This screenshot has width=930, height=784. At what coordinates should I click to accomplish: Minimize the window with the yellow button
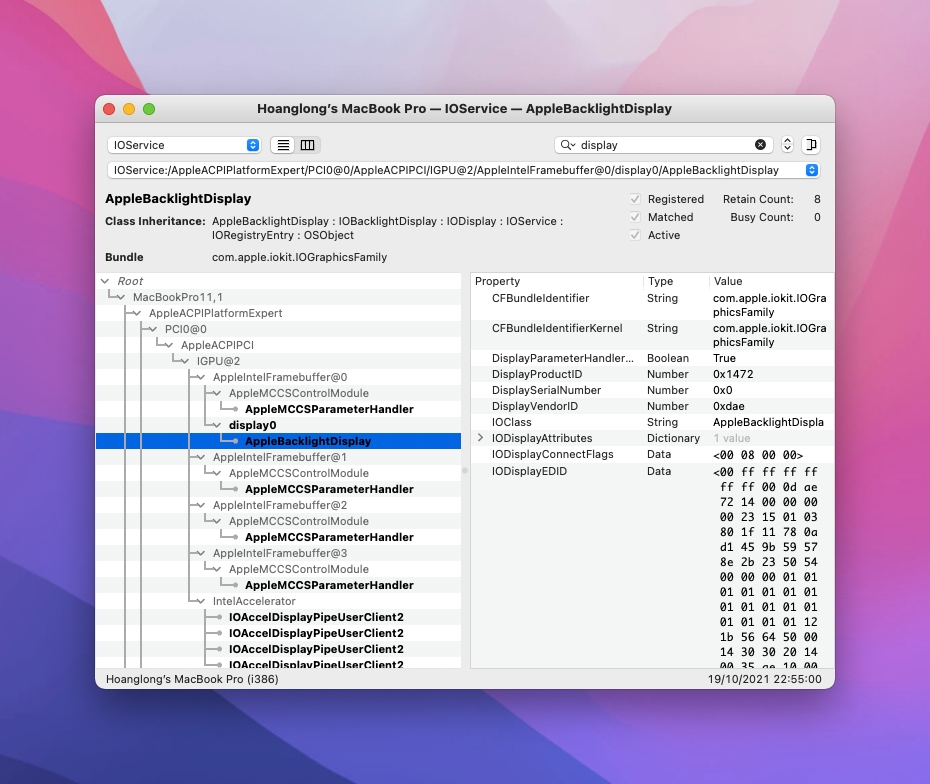(129, 109)
